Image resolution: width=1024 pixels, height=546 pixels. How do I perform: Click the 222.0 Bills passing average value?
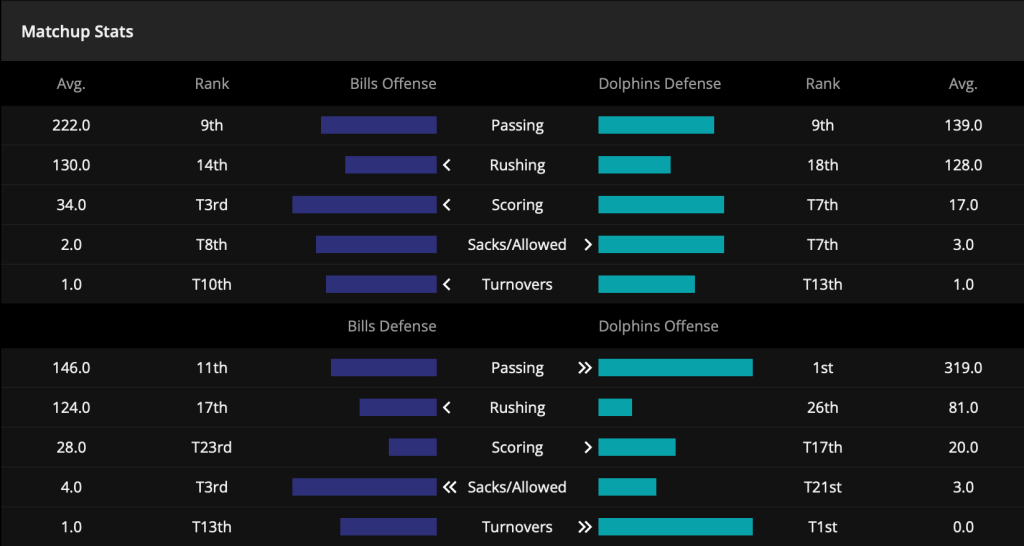click(x=71, y=125)
